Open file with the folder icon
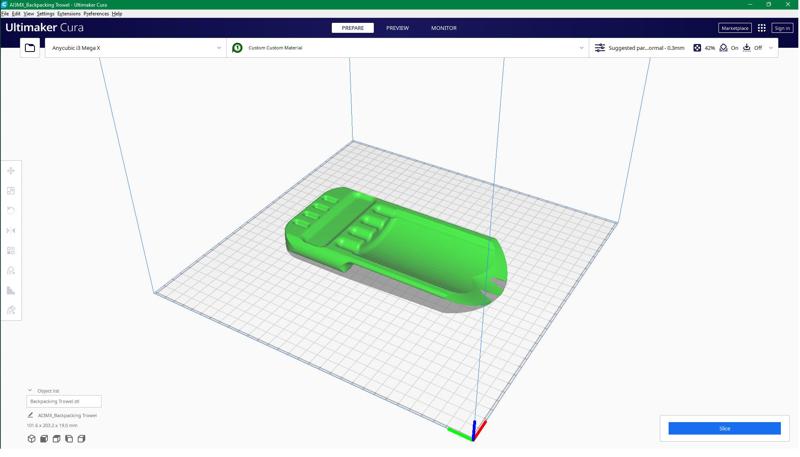 pos(30,48)
